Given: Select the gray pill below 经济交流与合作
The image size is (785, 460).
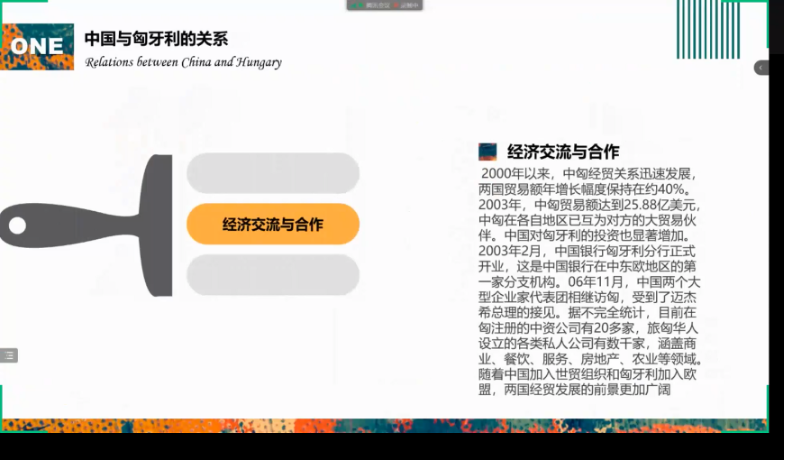Looking at the screenshot, I should [x=272, y=274].
